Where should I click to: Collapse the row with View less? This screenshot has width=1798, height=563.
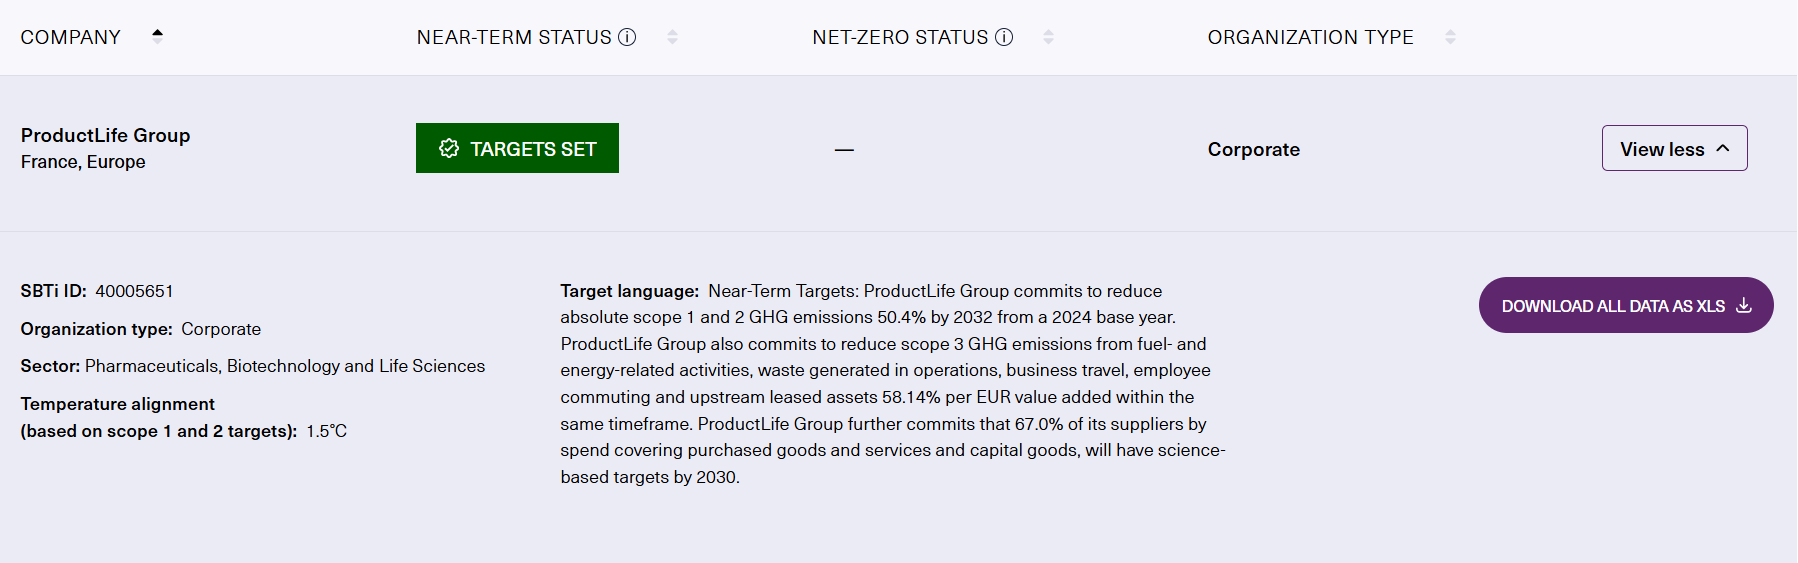[x=1674, y=148]
